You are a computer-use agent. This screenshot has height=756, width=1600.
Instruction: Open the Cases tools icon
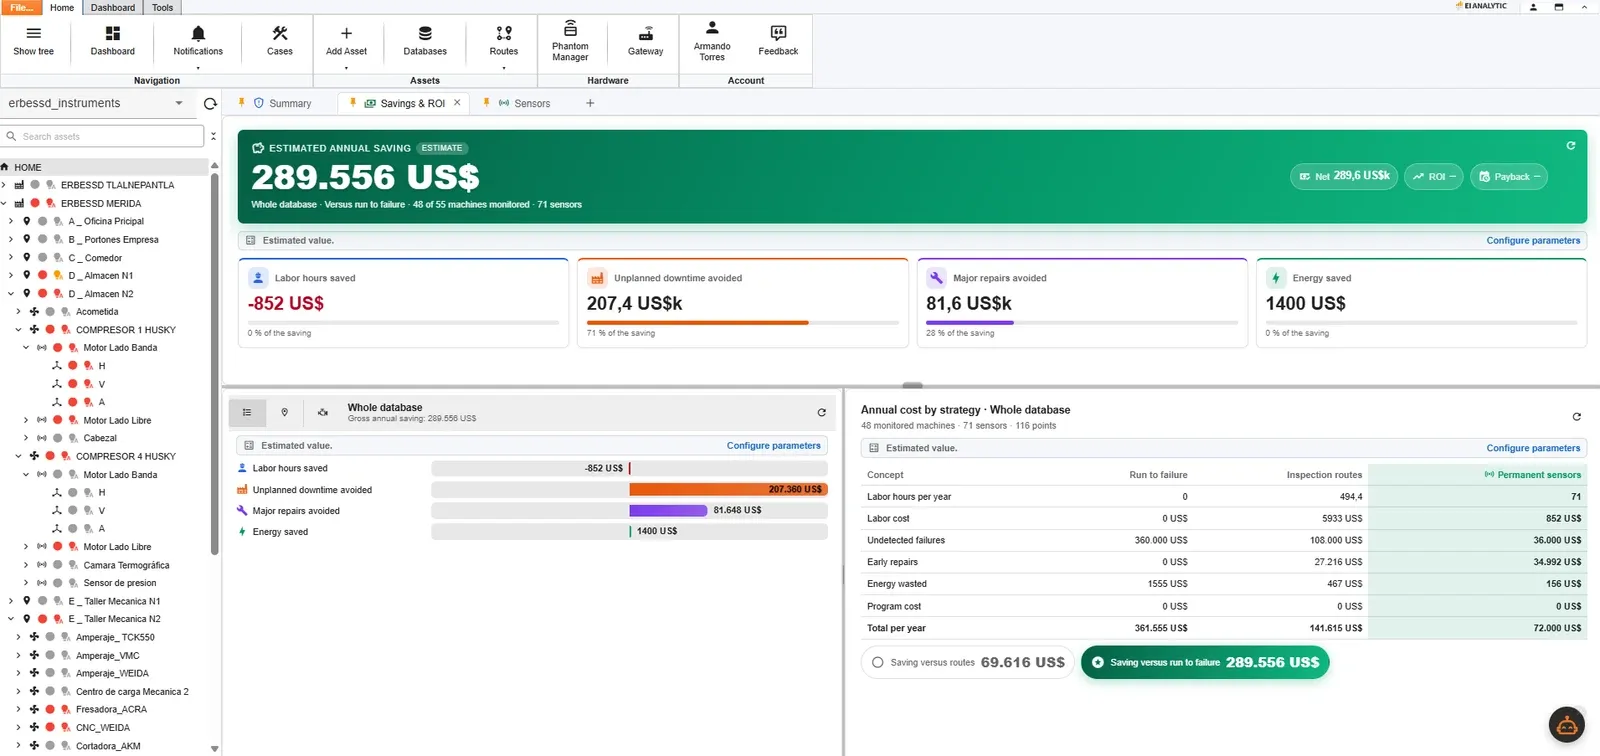pos(280,40)
